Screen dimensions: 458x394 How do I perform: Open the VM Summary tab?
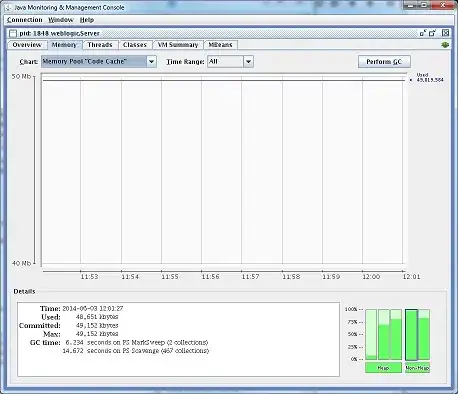178,45
